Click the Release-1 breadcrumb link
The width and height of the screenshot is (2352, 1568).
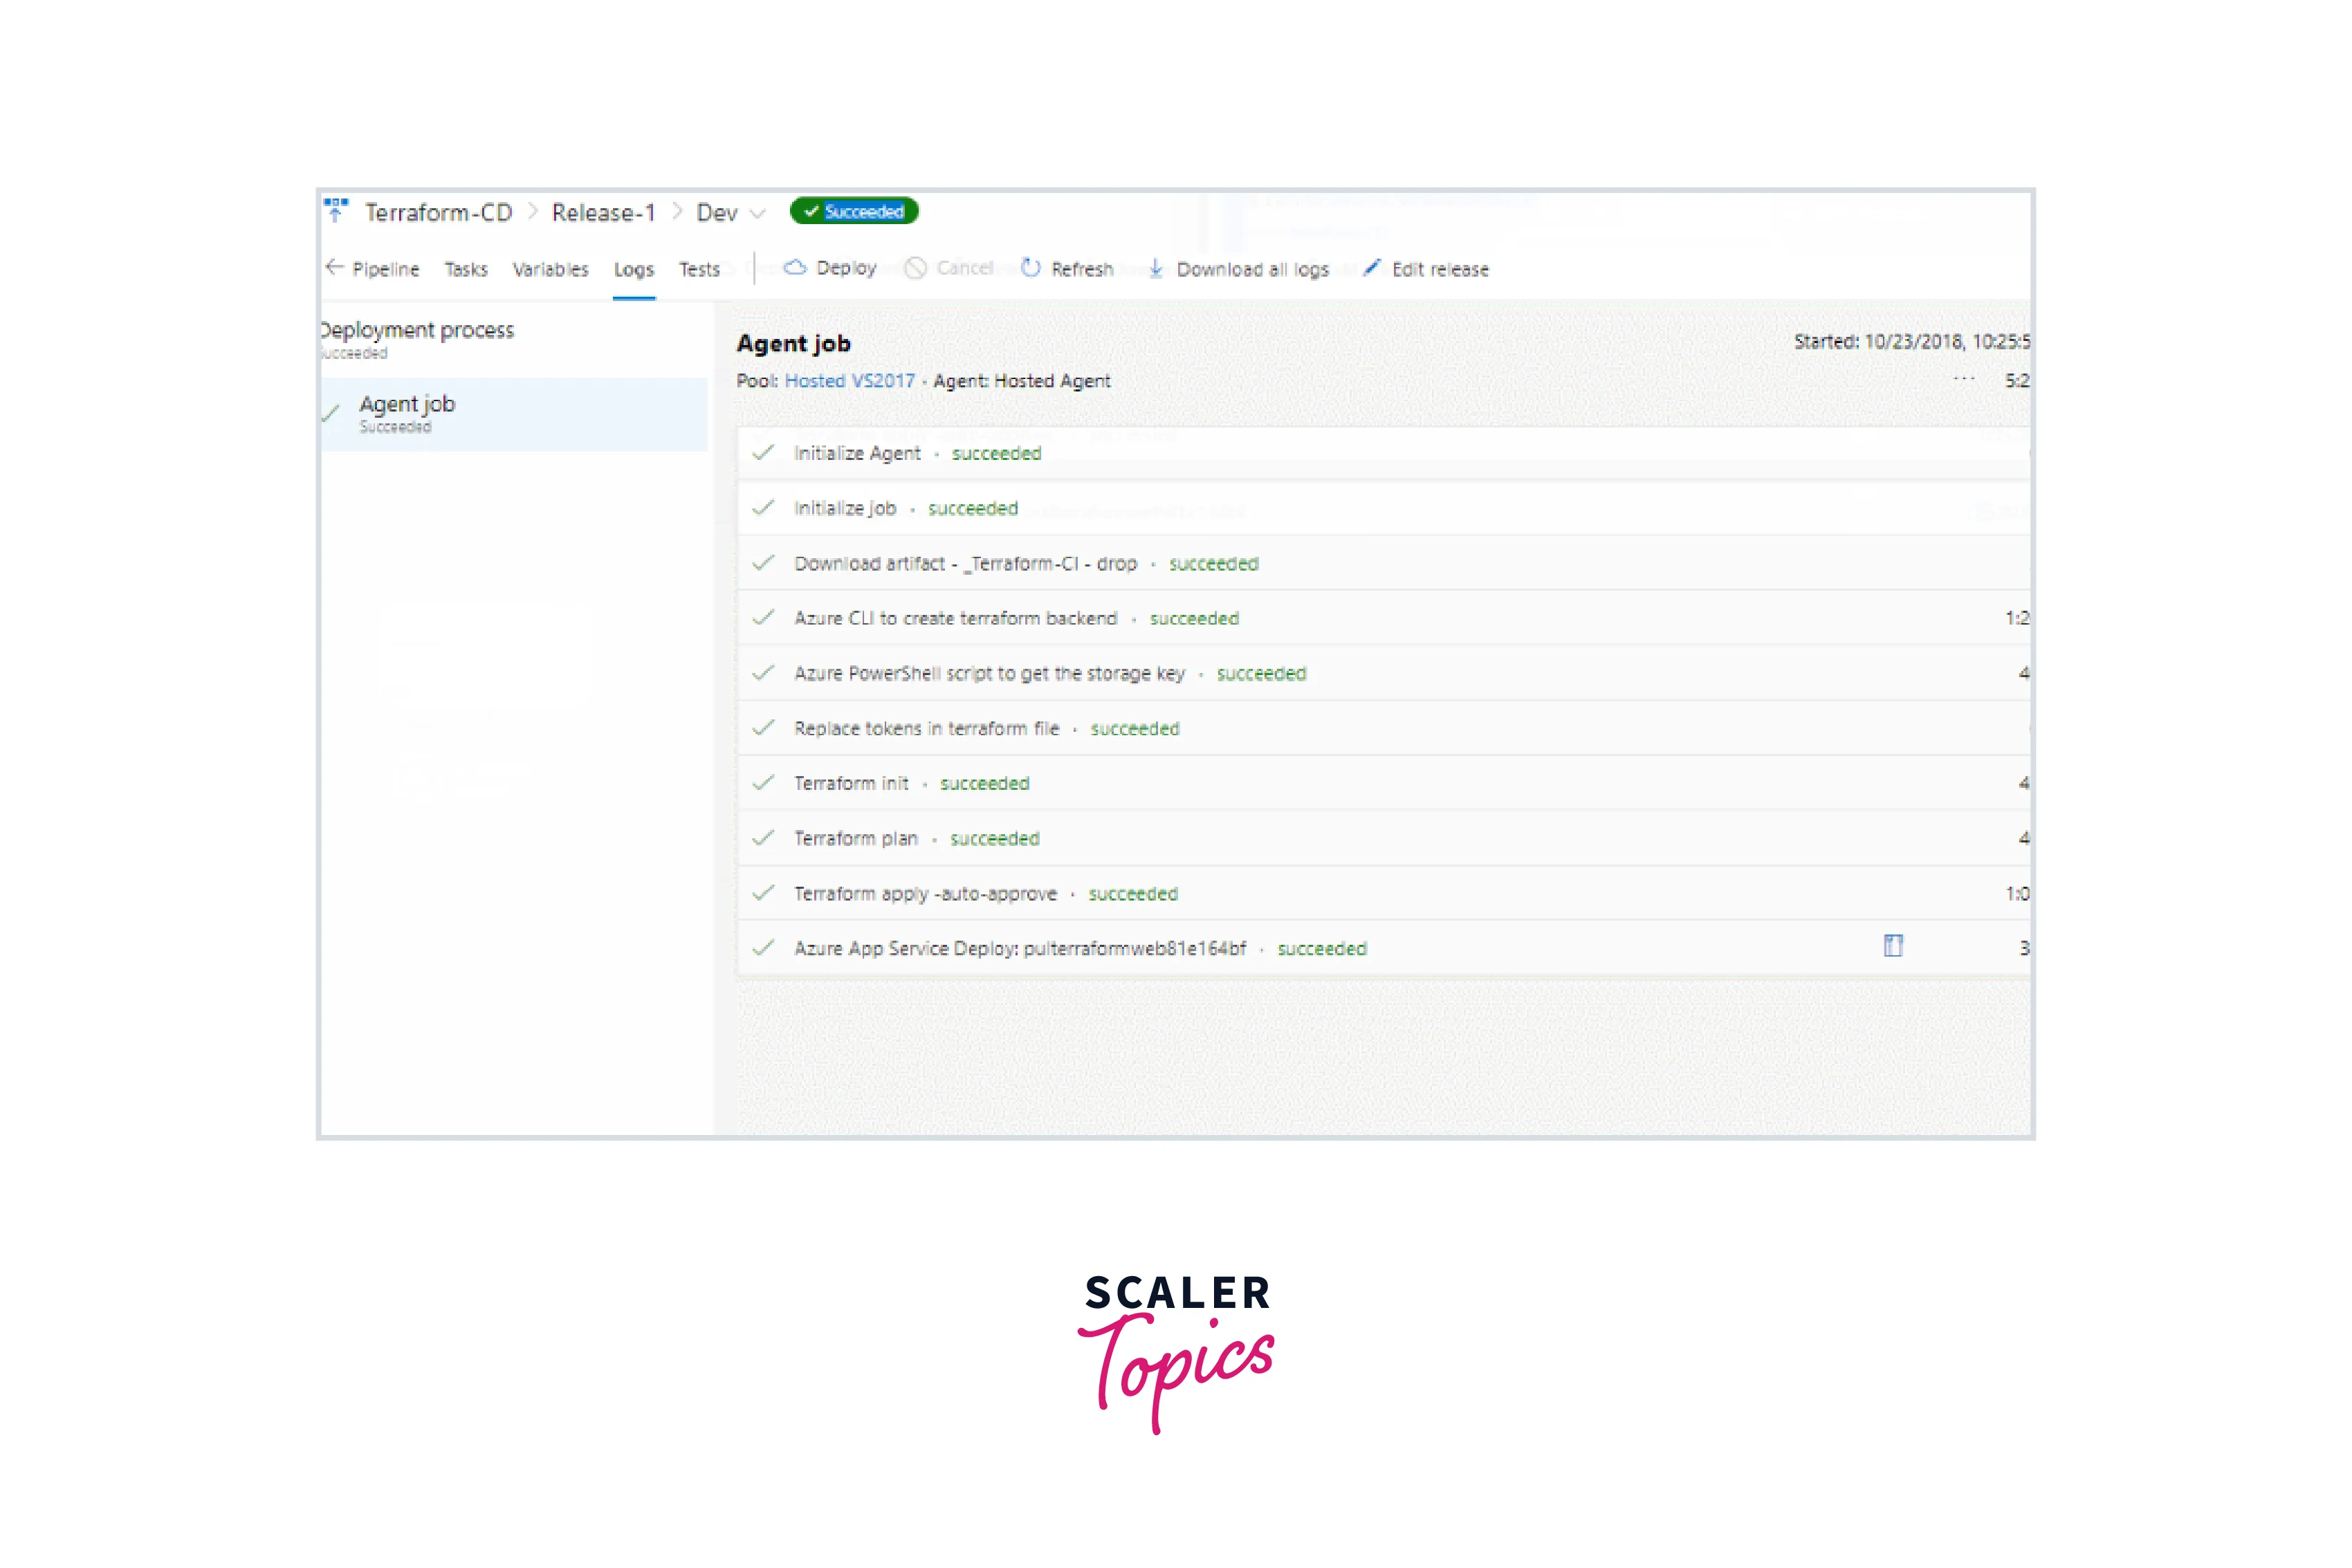(603, 213)
